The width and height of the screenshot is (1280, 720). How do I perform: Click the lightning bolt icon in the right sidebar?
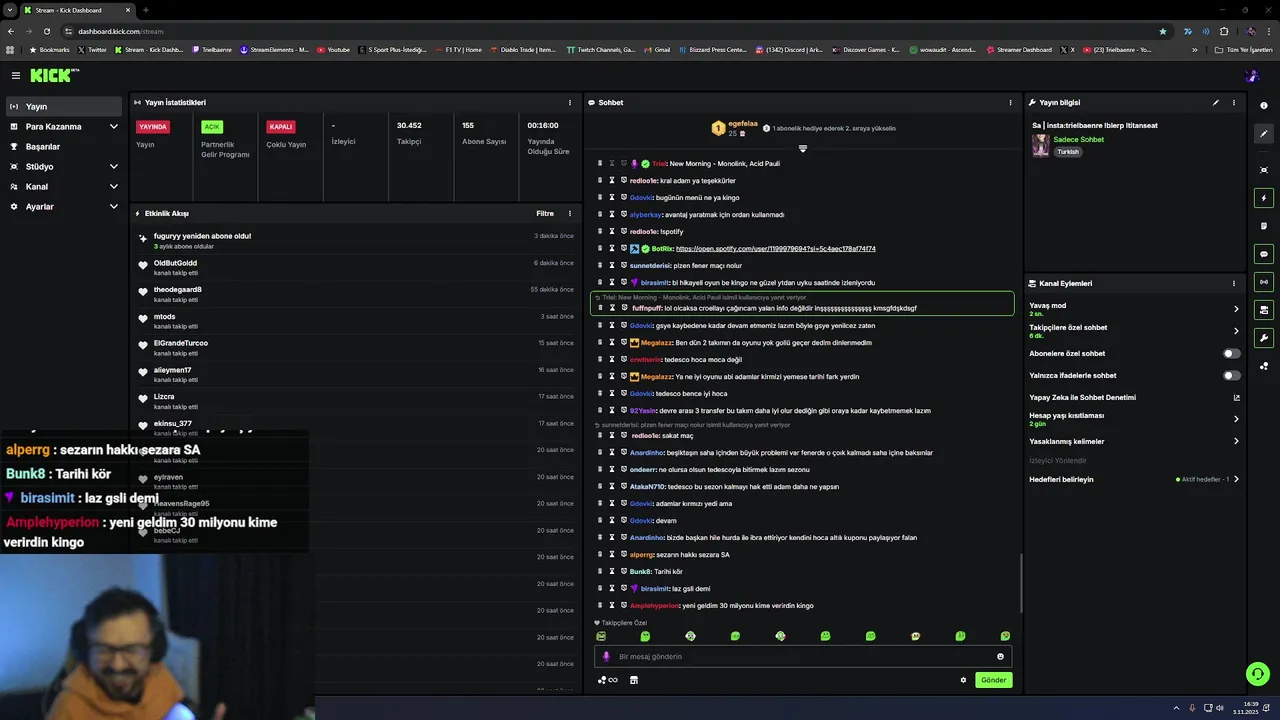[1264, 198]
